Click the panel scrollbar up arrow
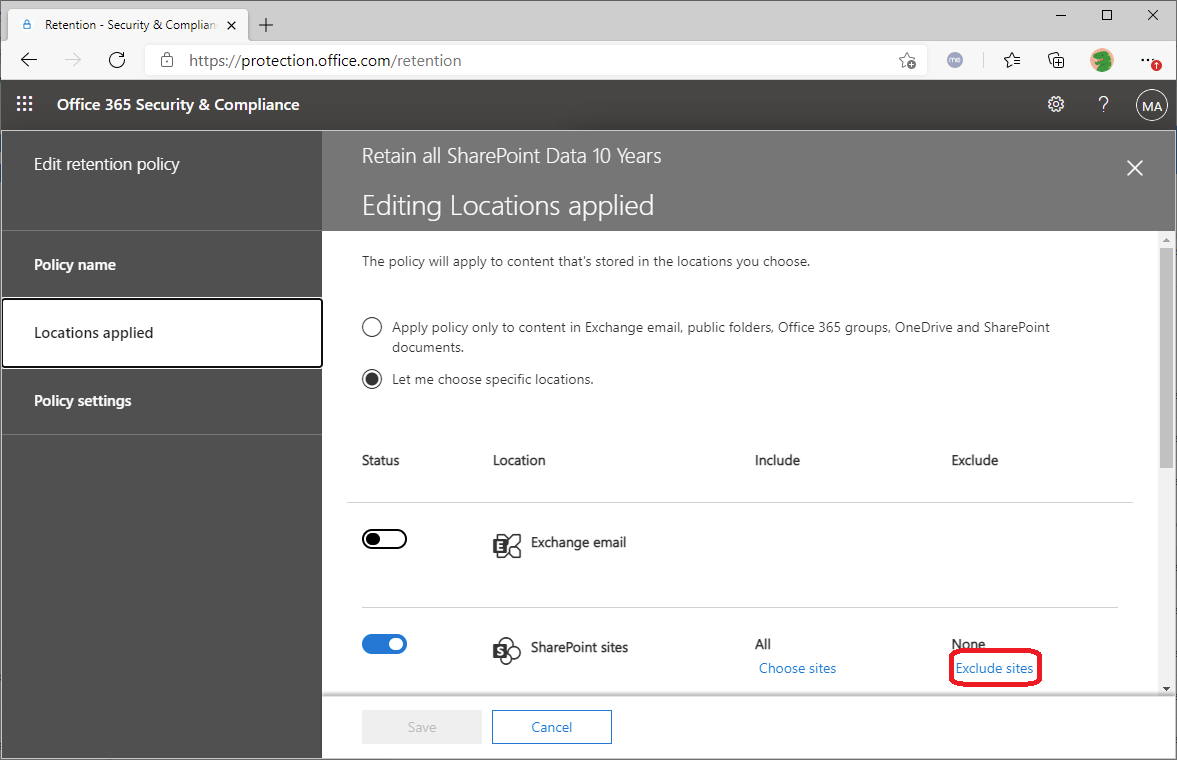The height and width of the screenshot is (760, 1177). point(1166,240)
